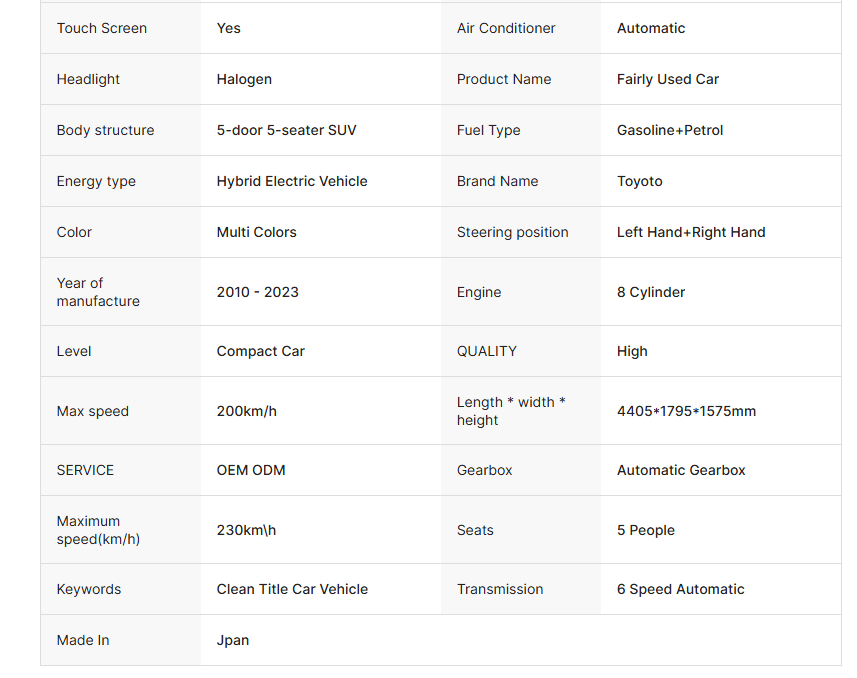Image resolution: width=857 pixels, height=678 pixels.
Task: Click the Gasoline+Petrol fuel type value
Action: point(670,130)
